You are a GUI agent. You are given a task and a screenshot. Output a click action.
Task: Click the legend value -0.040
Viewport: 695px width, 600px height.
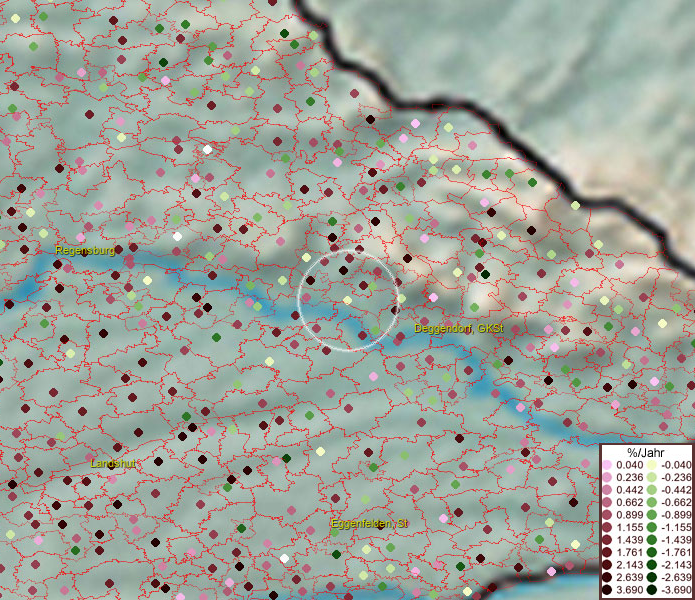coord(676,465)
